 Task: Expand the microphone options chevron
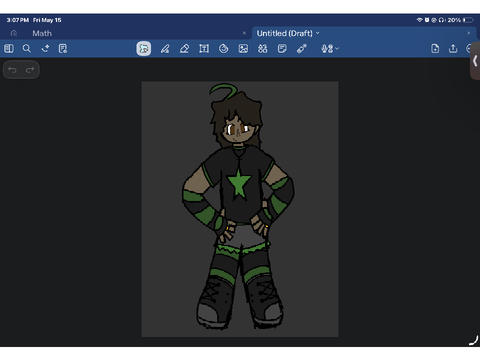click(x=337, y=49)
